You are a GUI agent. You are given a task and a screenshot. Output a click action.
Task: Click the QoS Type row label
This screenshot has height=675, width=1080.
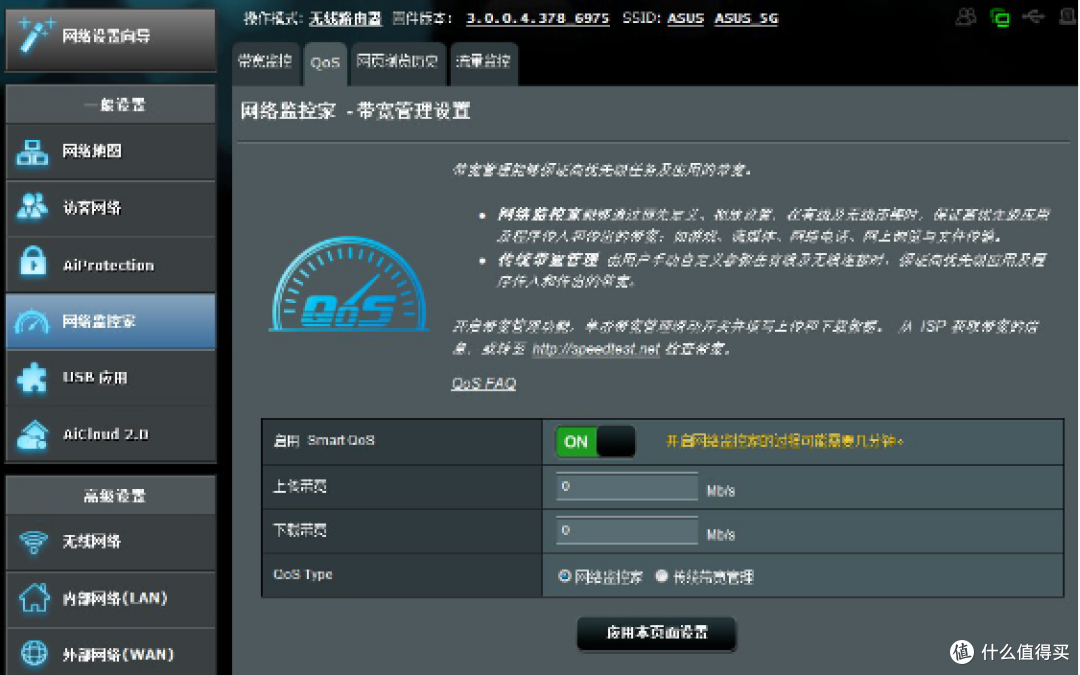(x=303, y=574)
